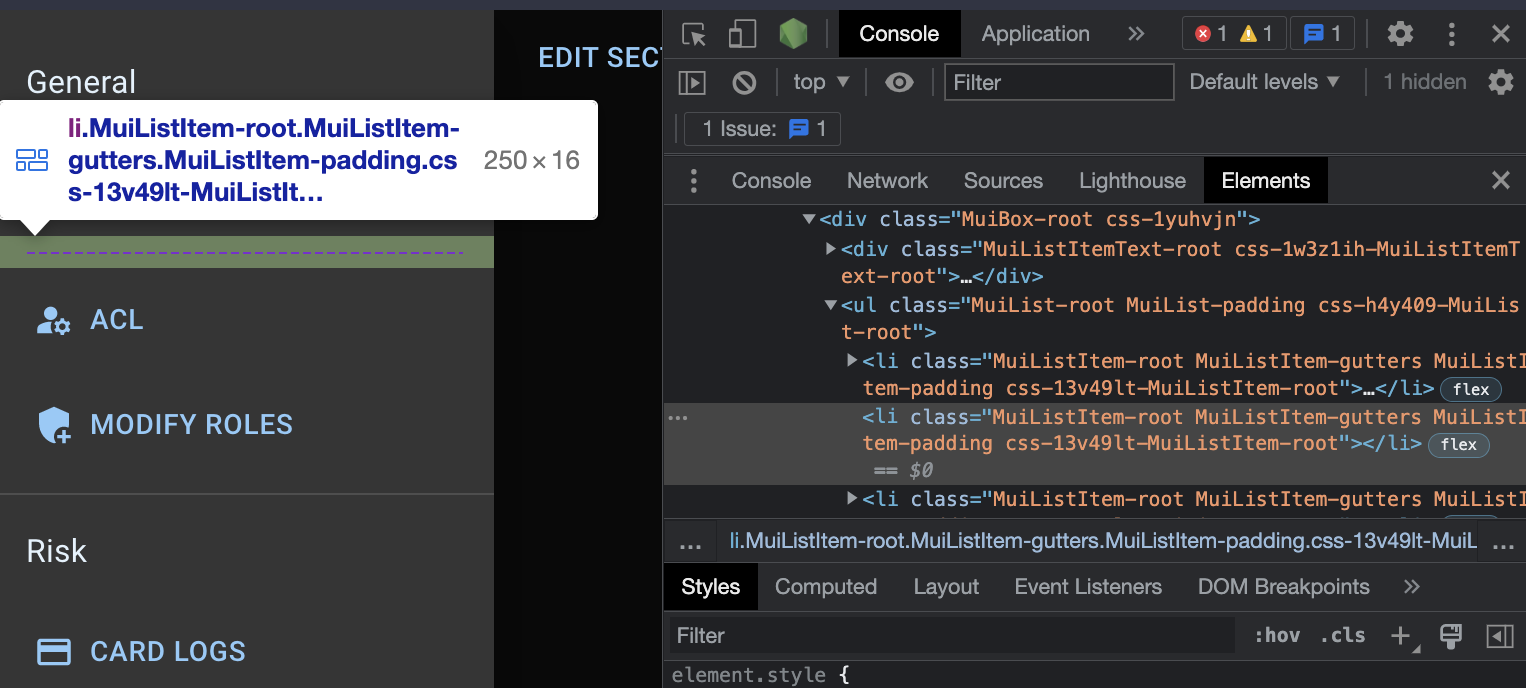Open the Event Listeners pane tab
Screen dimensions: 1526x688
pos(1088,587)
